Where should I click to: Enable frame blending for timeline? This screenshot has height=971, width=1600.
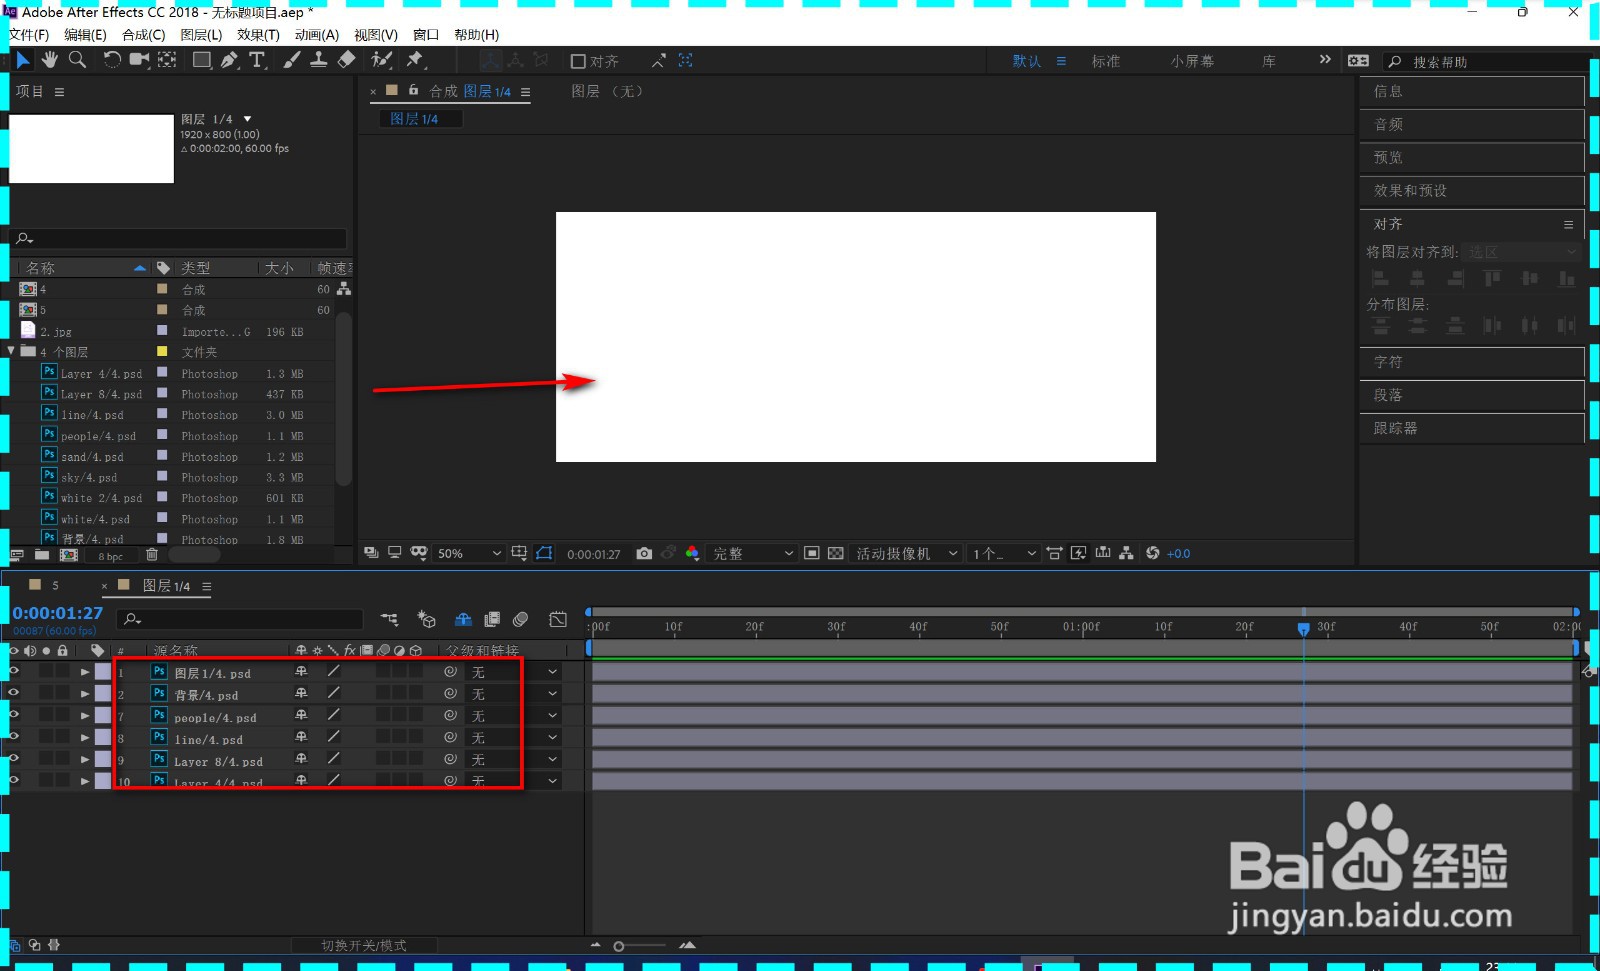click(x=492, y=620)
